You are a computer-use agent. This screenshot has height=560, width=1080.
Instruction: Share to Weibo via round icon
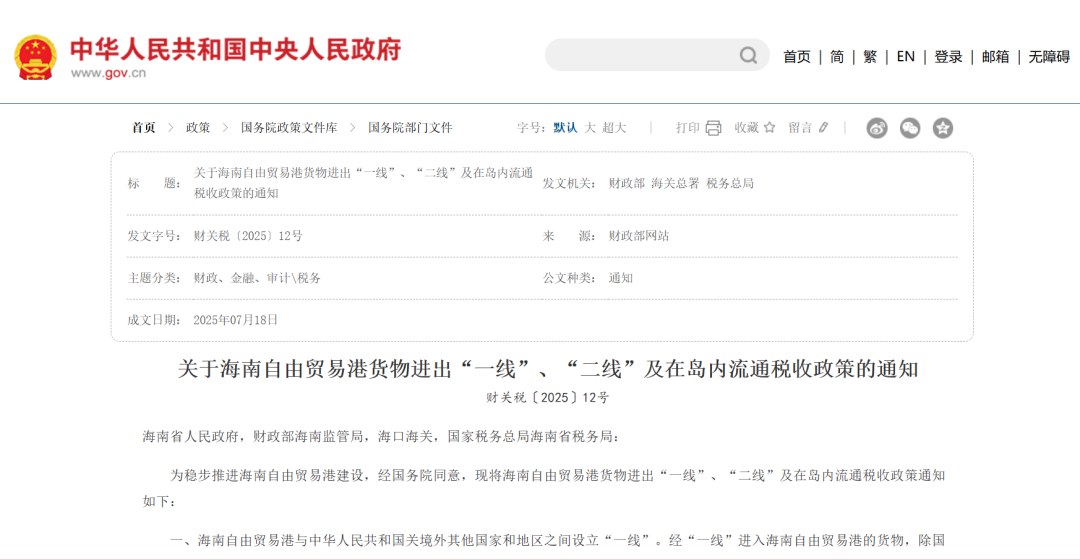pos(877,128)
